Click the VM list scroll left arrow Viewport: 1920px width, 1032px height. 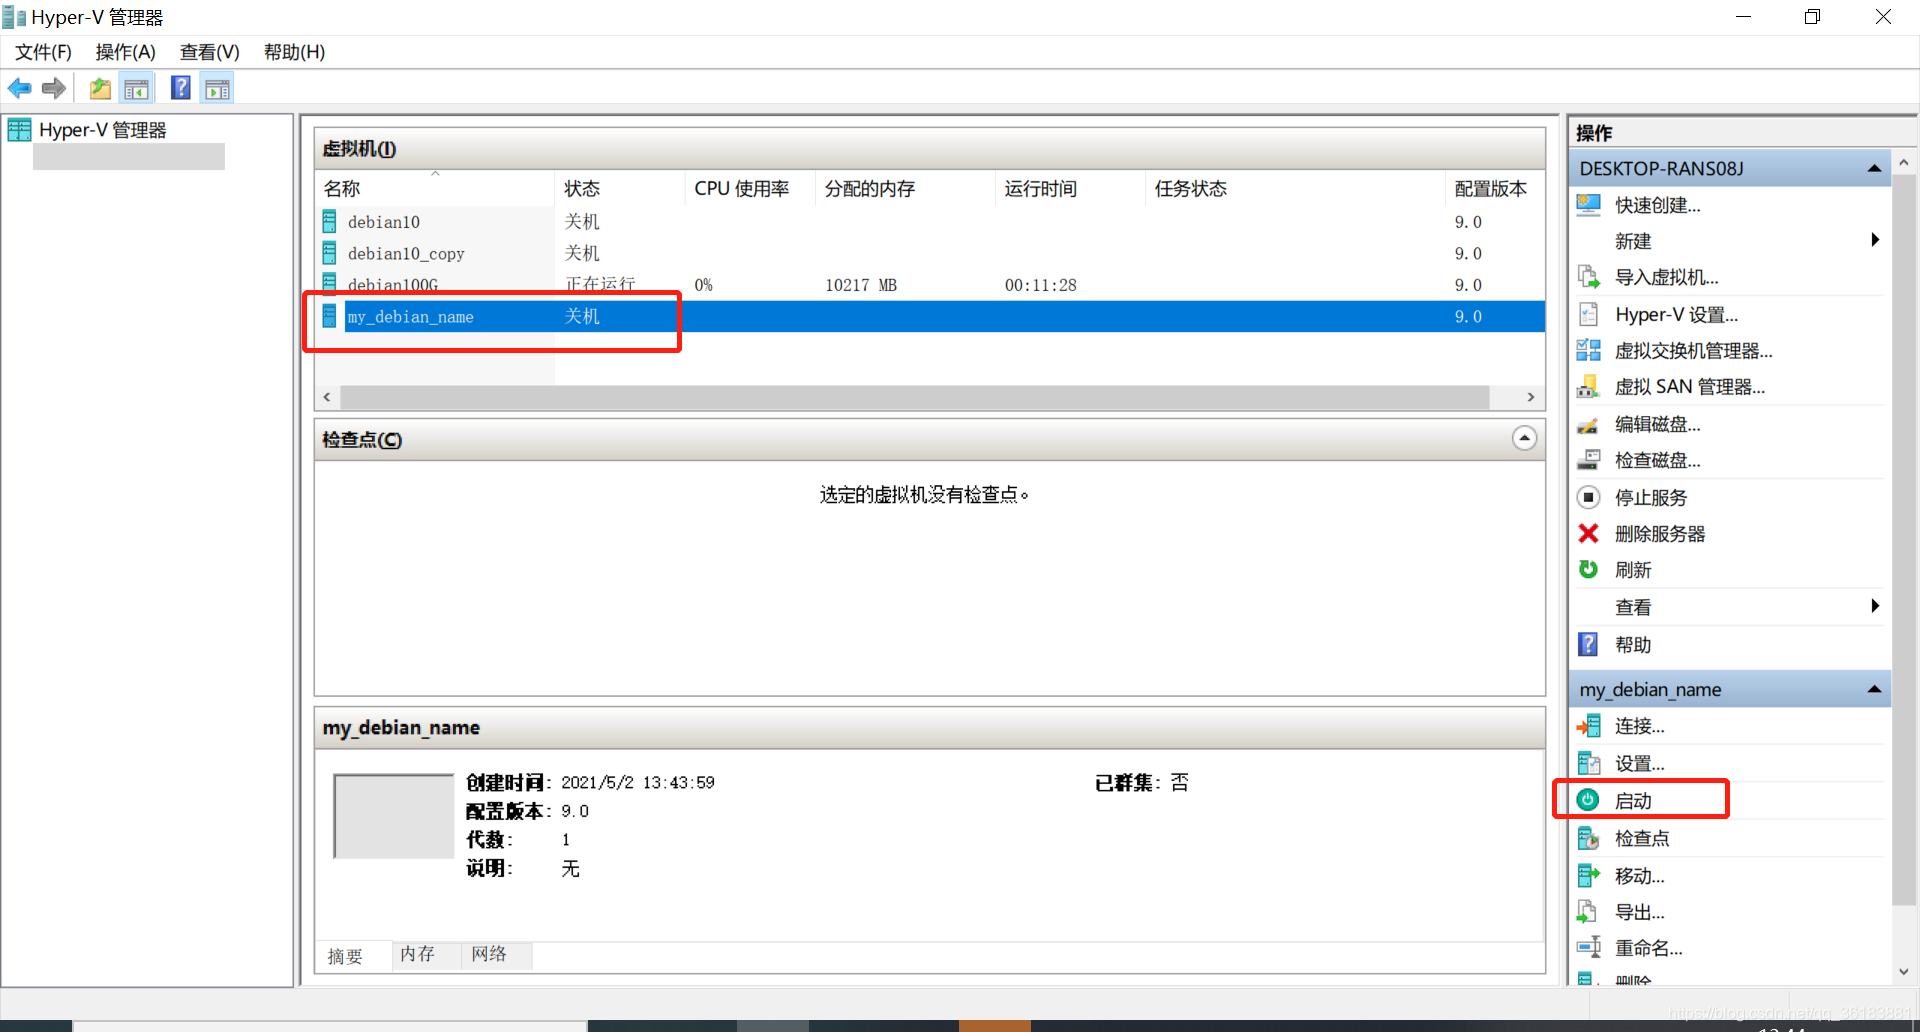[327, 397]
